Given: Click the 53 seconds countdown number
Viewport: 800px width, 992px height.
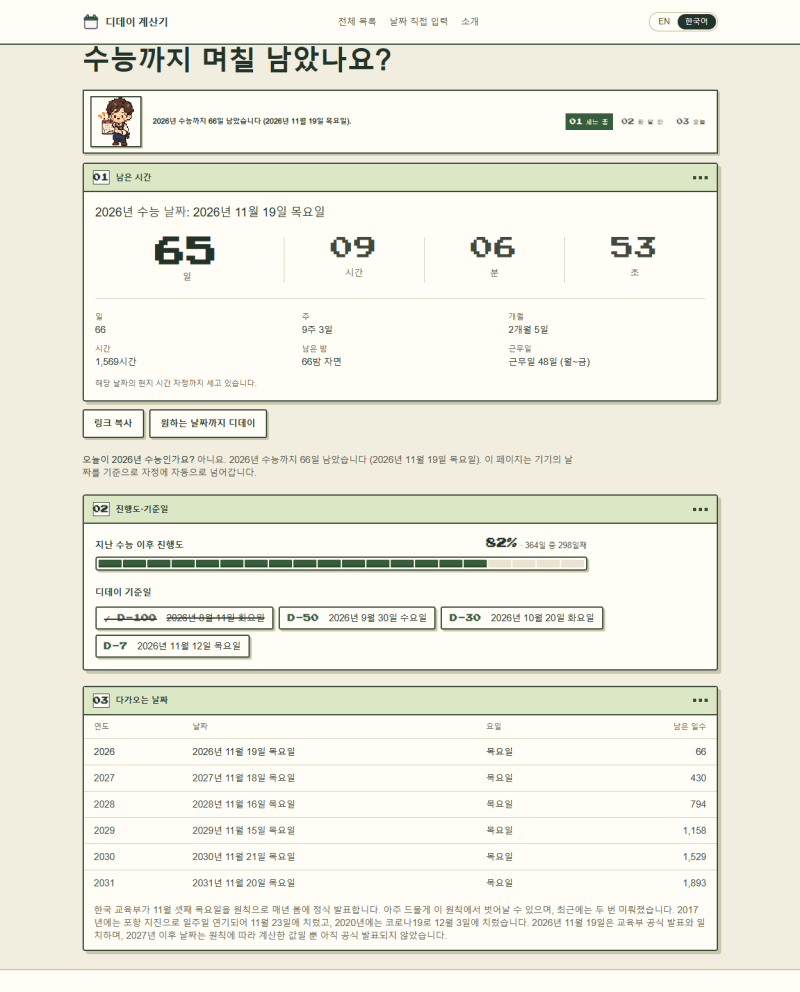Looking at the screenshot, I should coord(633,247).
